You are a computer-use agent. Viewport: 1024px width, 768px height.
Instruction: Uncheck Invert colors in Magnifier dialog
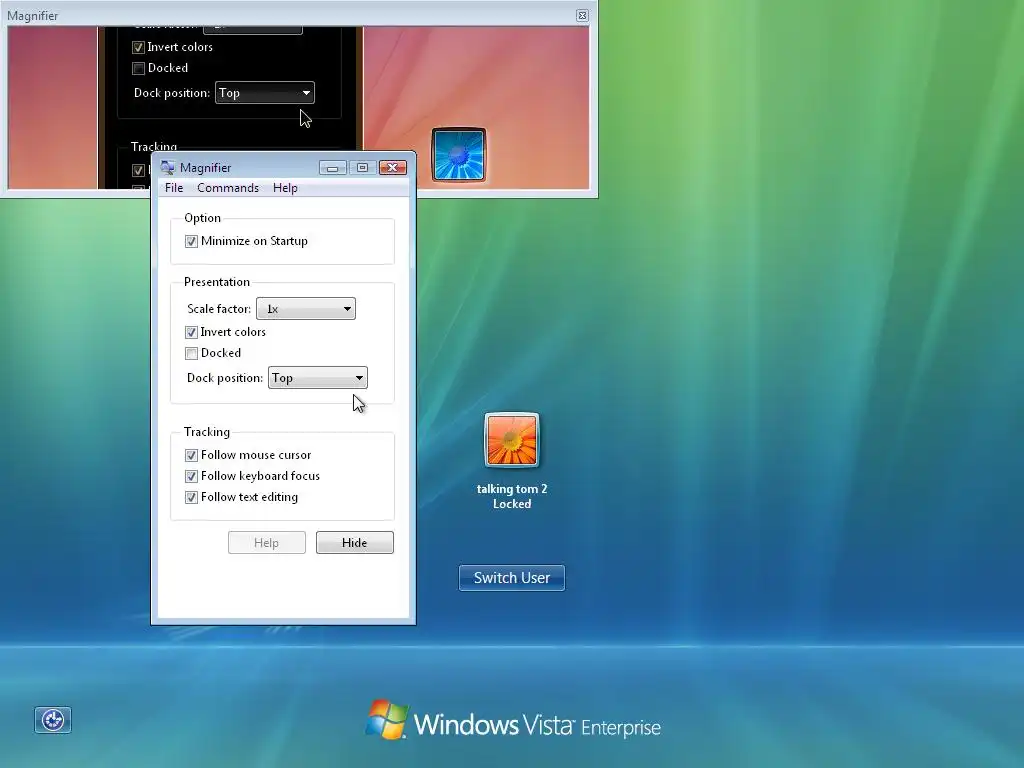(191, 332)
